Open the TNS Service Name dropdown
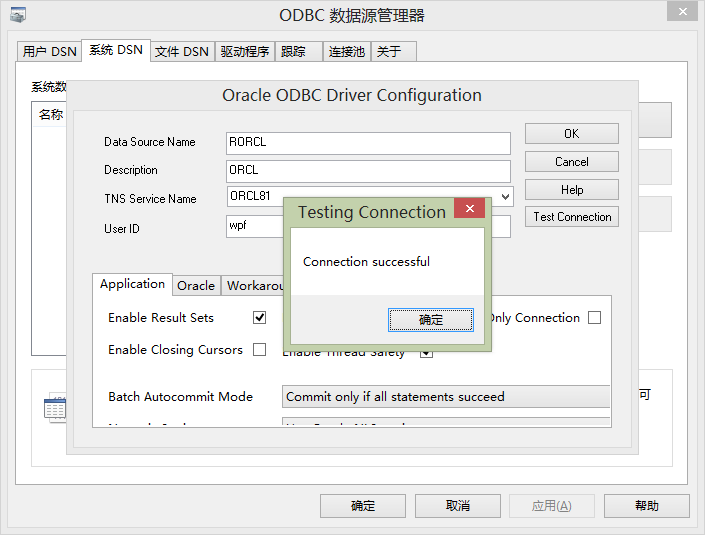This screenshot has width=705, height=535. click(x=505, y=196)
